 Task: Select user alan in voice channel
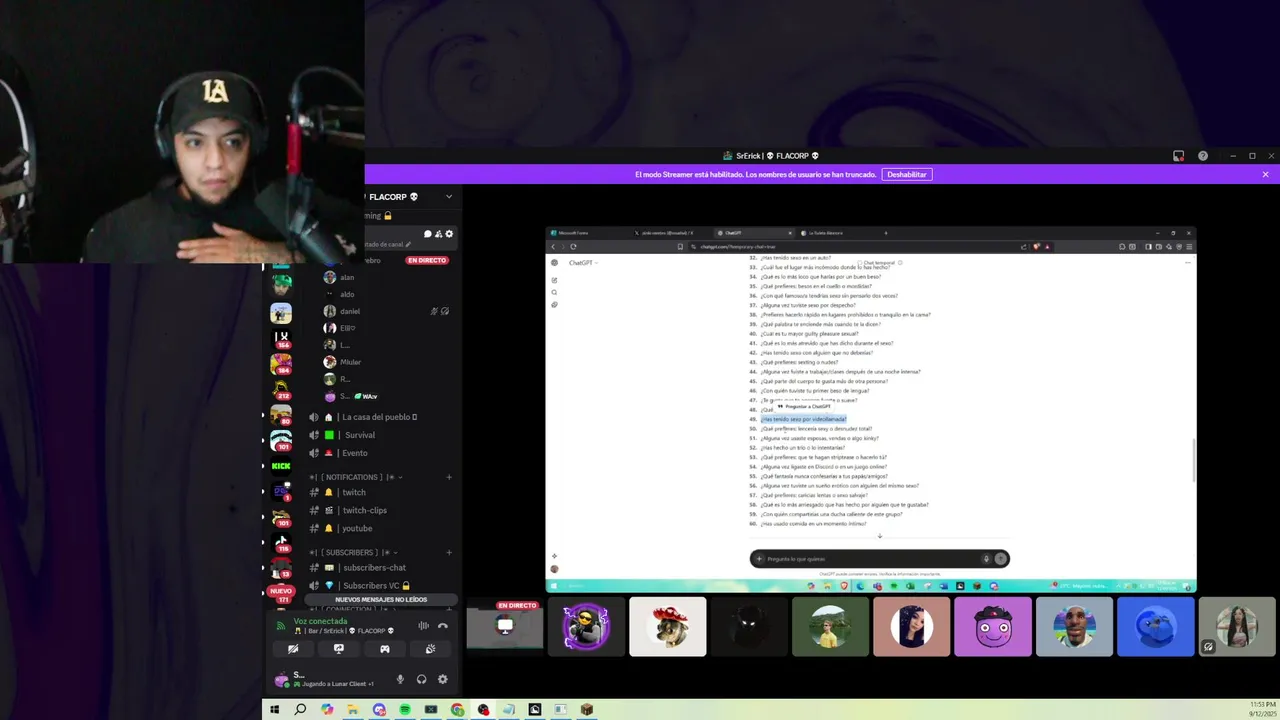(347, 277)
